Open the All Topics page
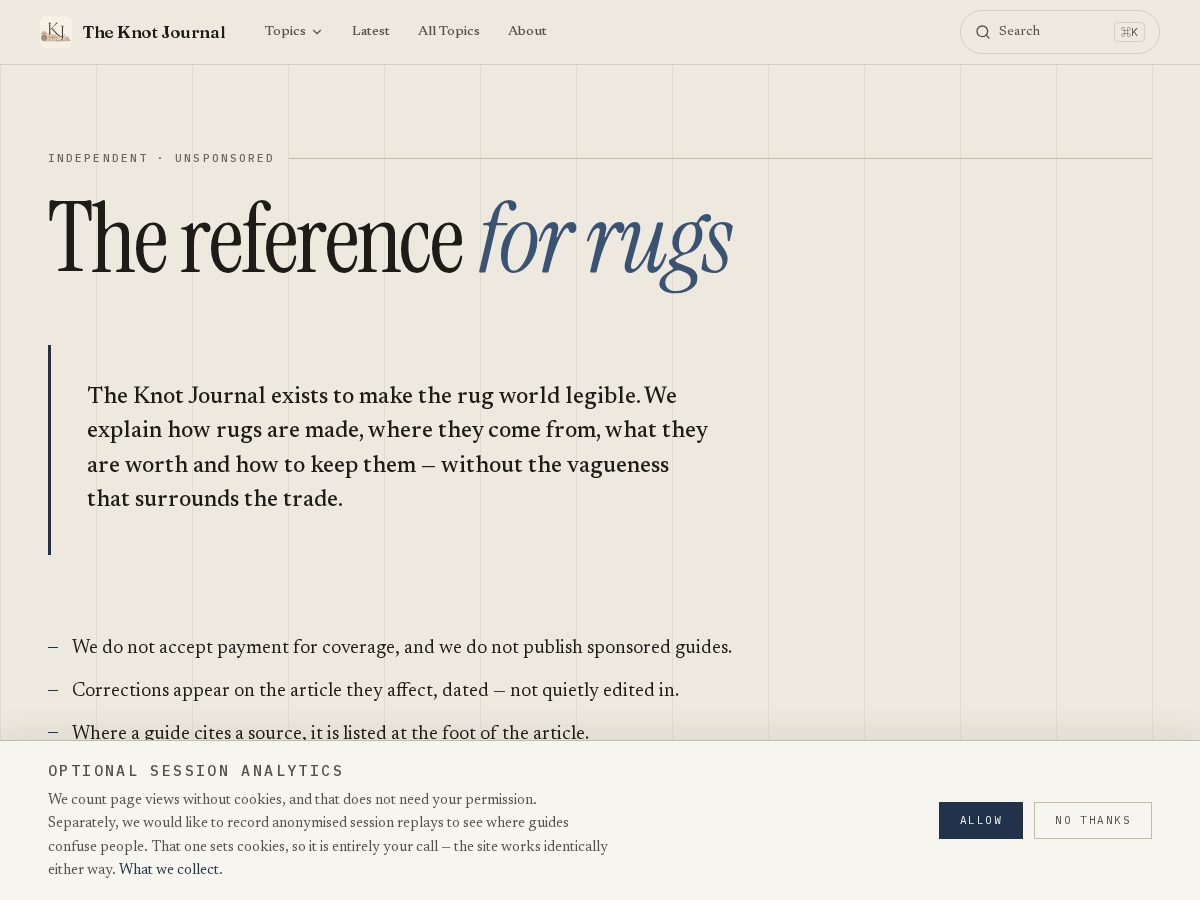 [x=449, y=31]
